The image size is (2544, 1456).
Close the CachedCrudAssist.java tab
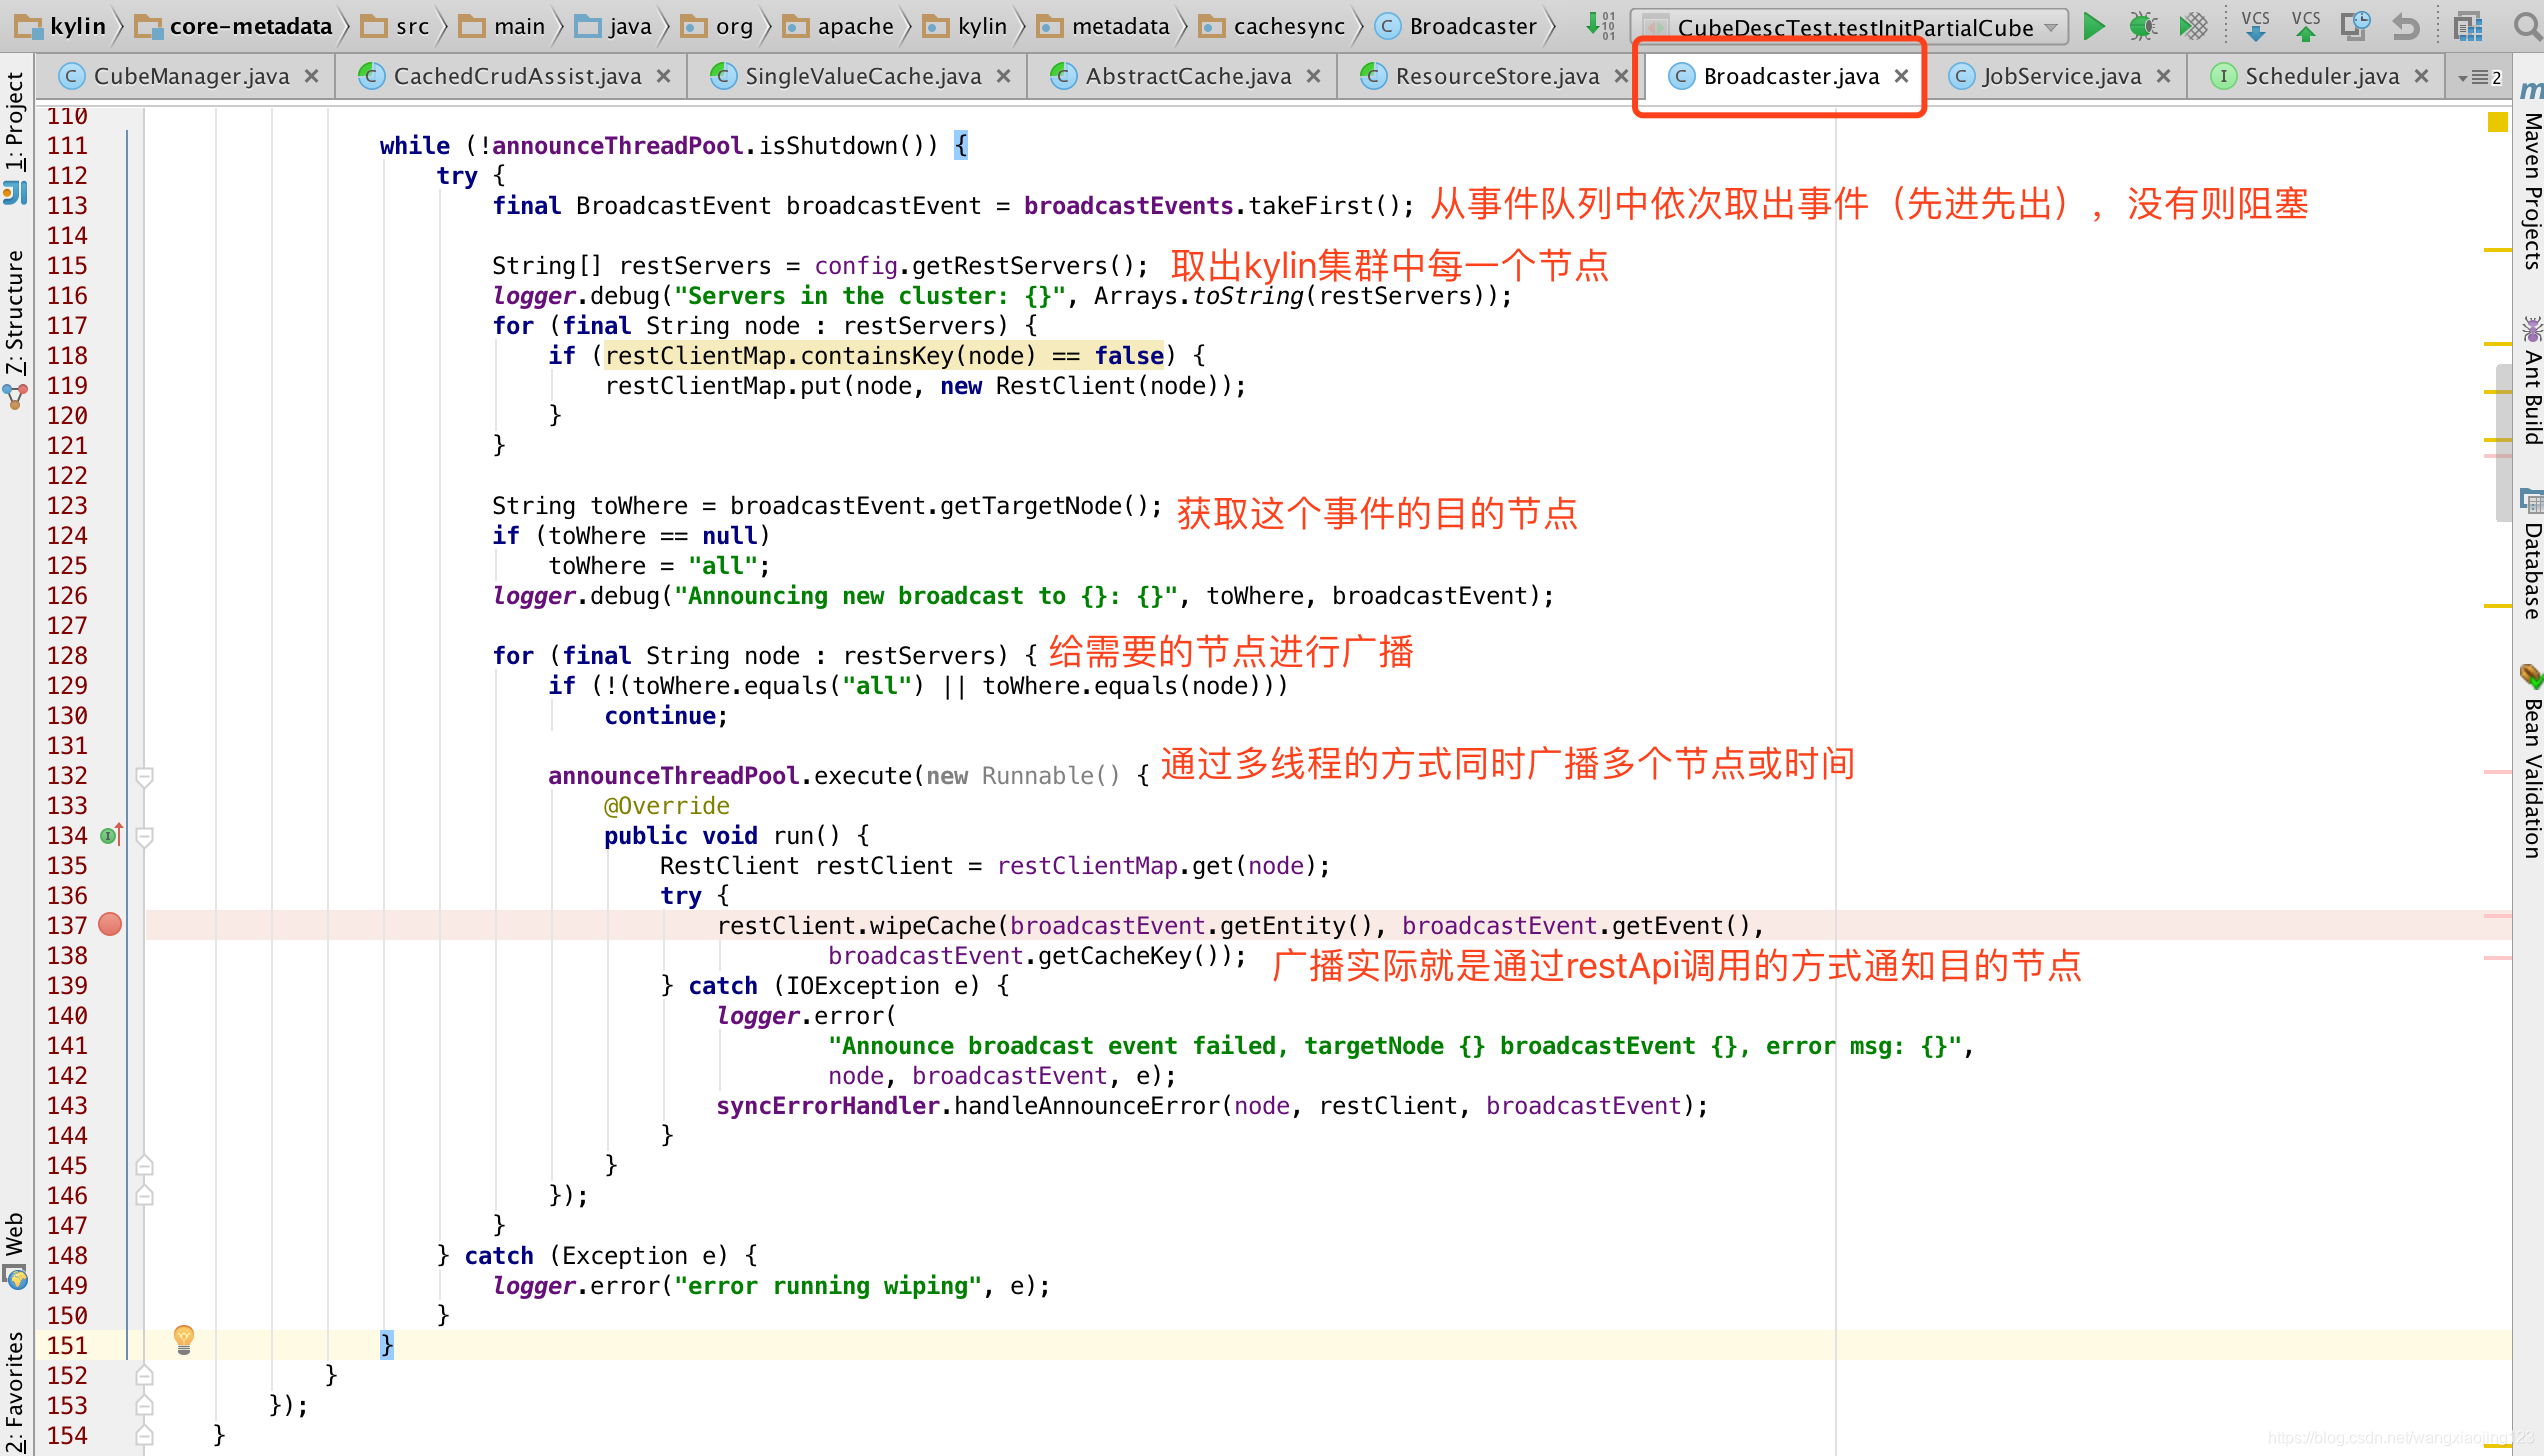pos(663,76)
